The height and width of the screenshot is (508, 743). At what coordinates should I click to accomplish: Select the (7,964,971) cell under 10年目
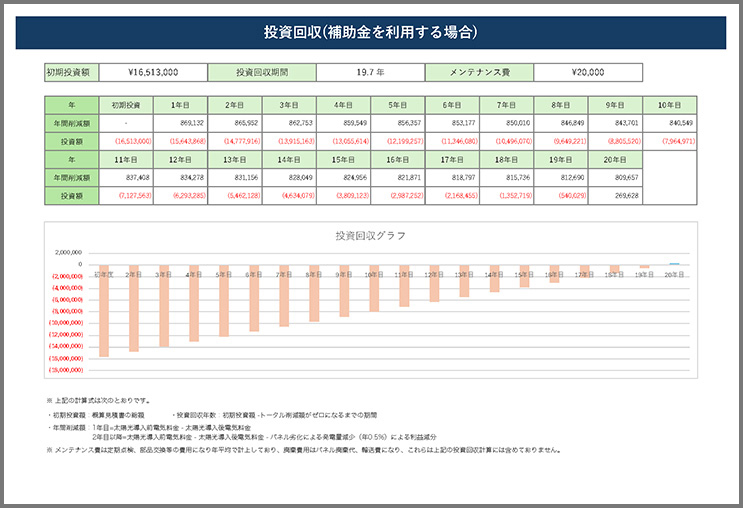671,141
